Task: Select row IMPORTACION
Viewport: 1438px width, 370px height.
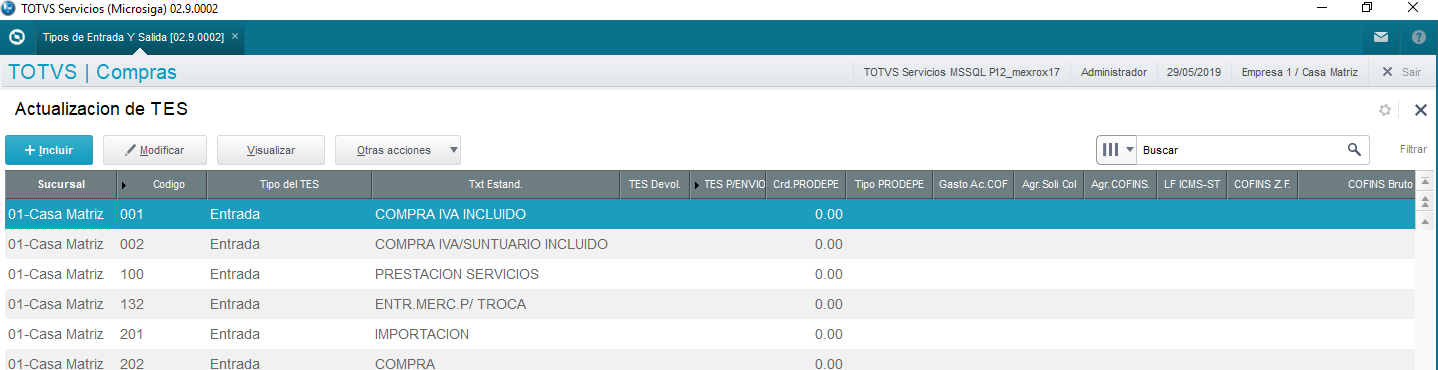Action: tap(710, 334)
